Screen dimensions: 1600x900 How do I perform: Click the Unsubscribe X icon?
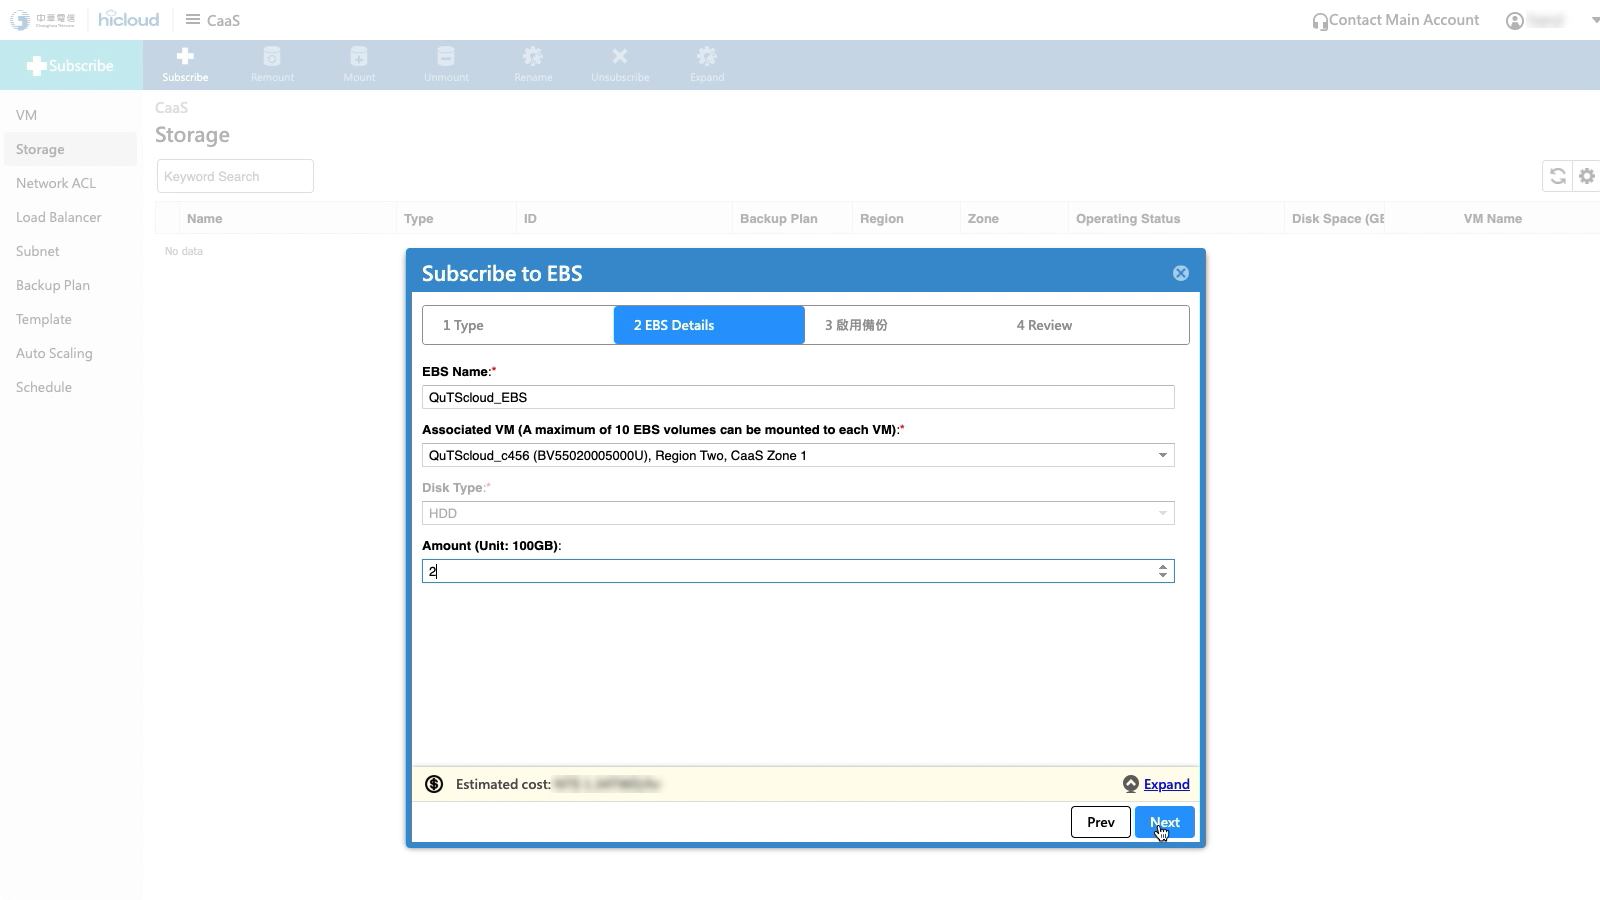click(x=620, y=57)
